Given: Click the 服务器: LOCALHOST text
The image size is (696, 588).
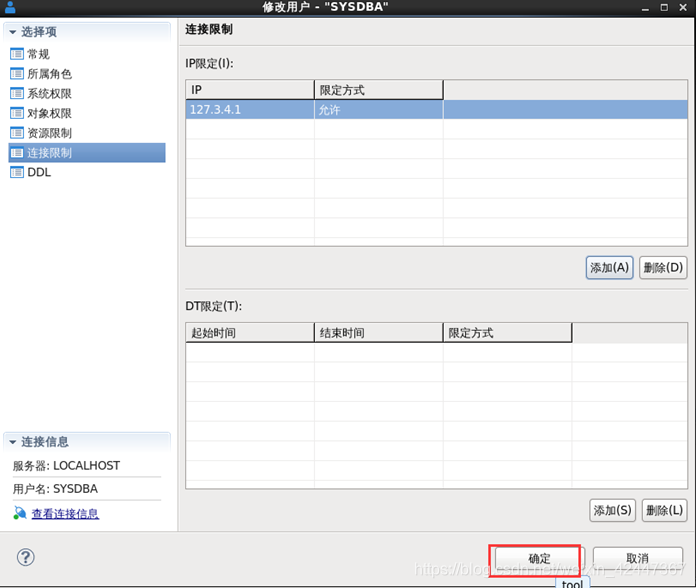Looking at the screenshot, I should [x=66, y=466].
